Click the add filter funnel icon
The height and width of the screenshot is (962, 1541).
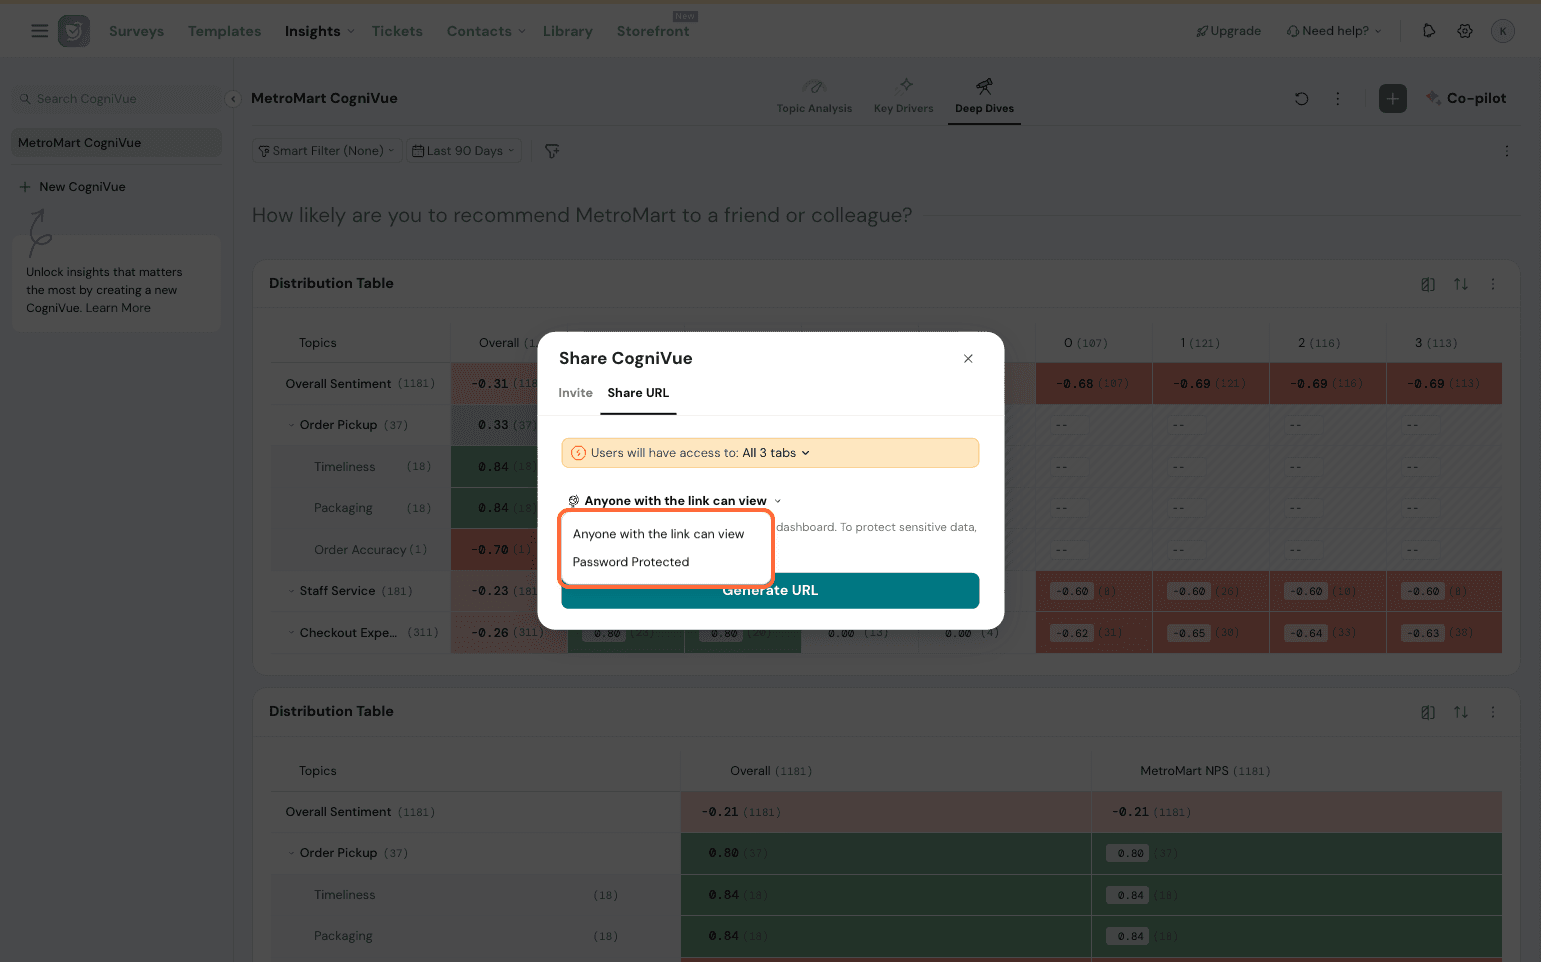point(552,151)
